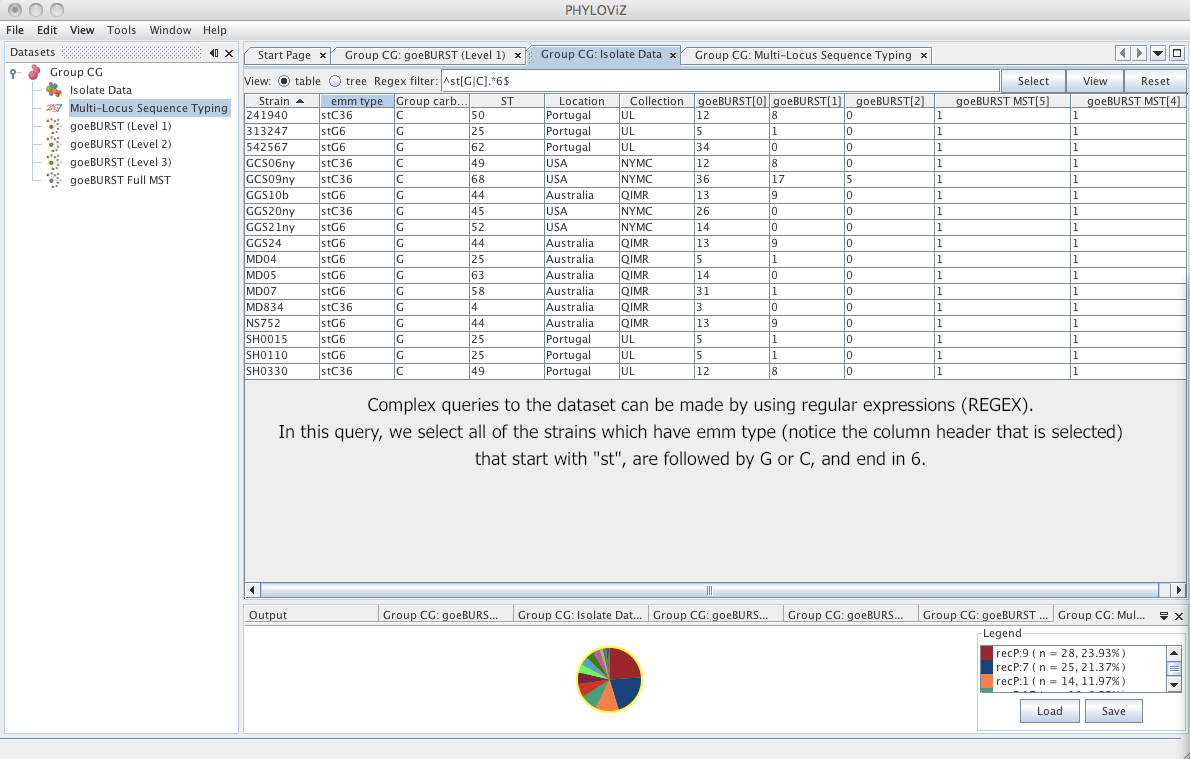The height and width of the screenshot is (759, 1190).
Task: Maximize the editor window with the square icon
Action: click(1177, 53)
